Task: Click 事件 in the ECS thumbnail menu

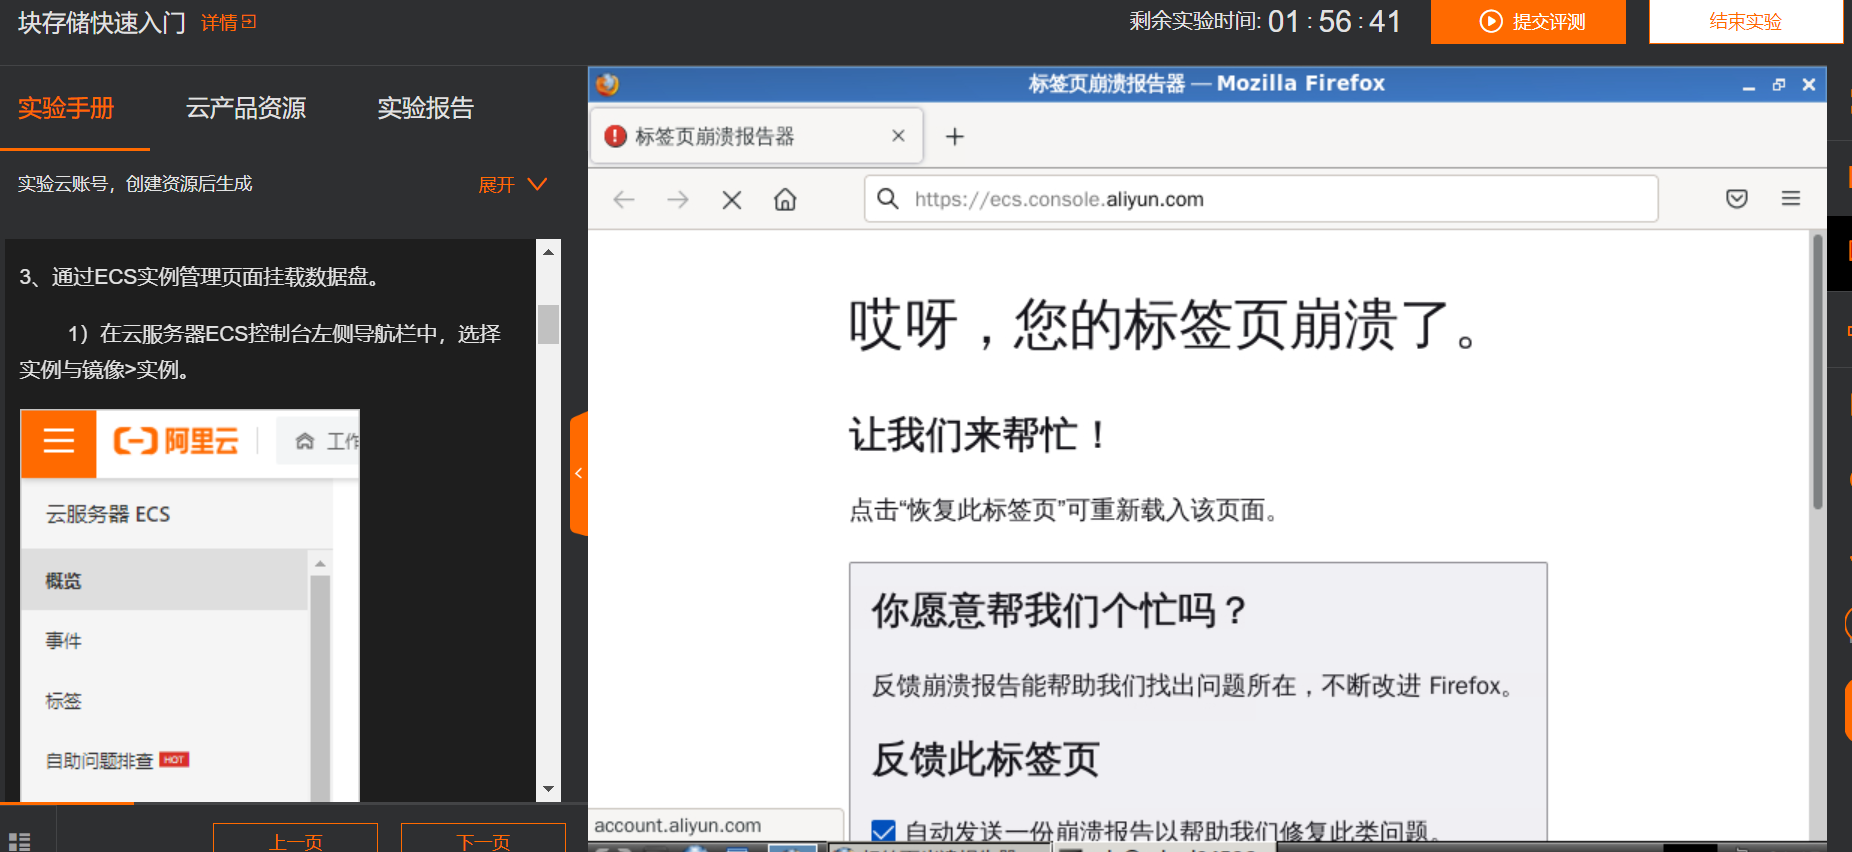Action: click(x=63, y=641)
